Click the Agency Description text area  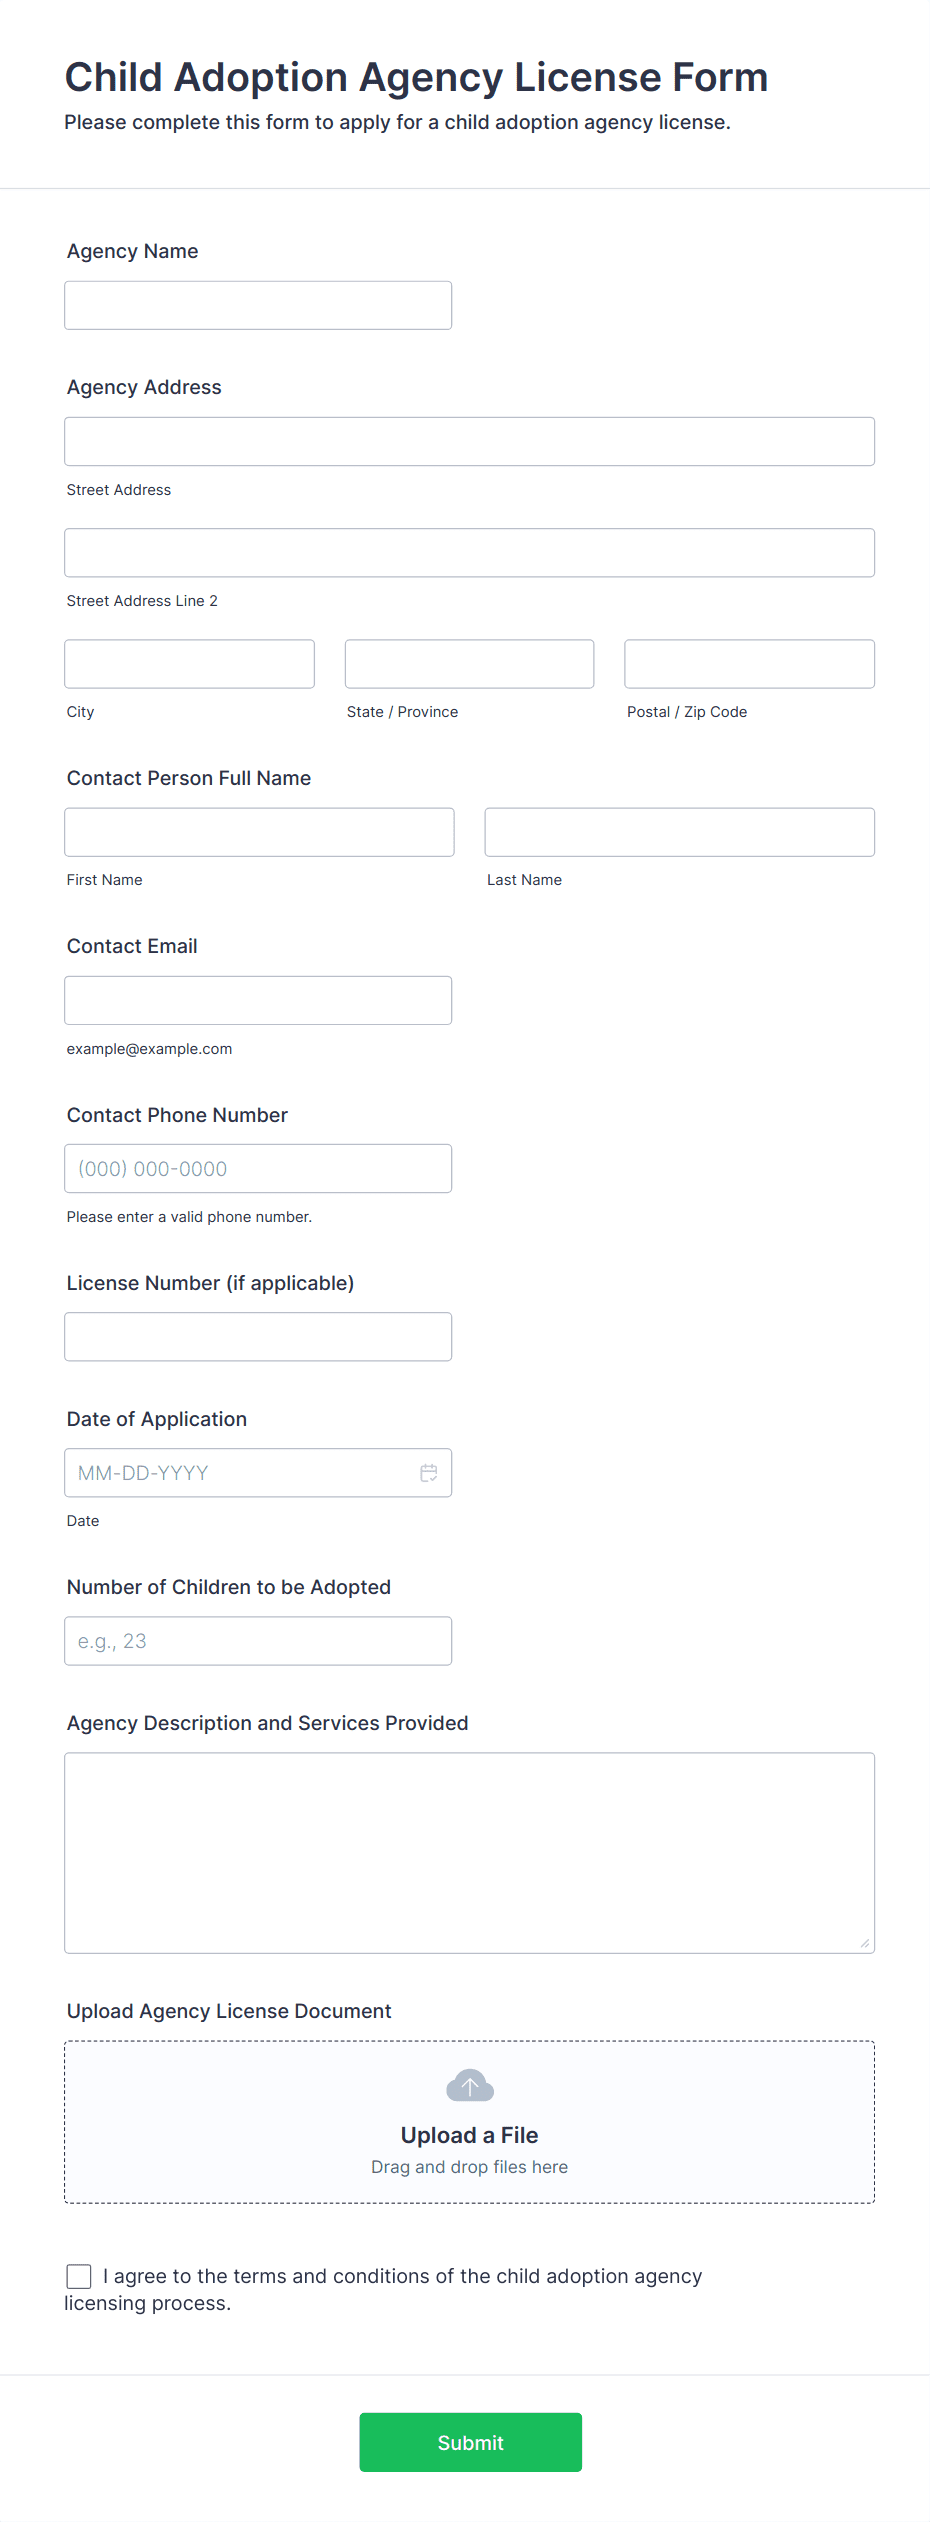(469, 1852)
